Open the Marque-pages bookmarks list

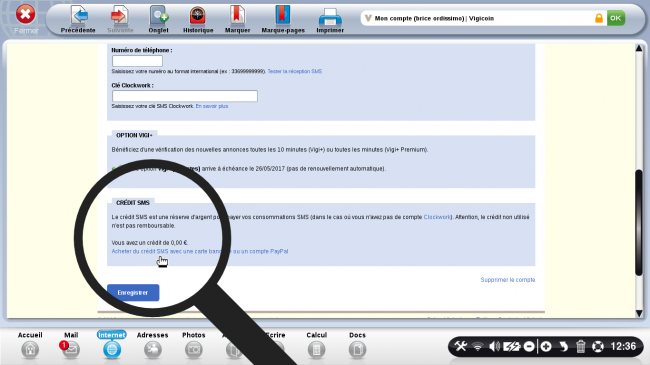point(283,16)
